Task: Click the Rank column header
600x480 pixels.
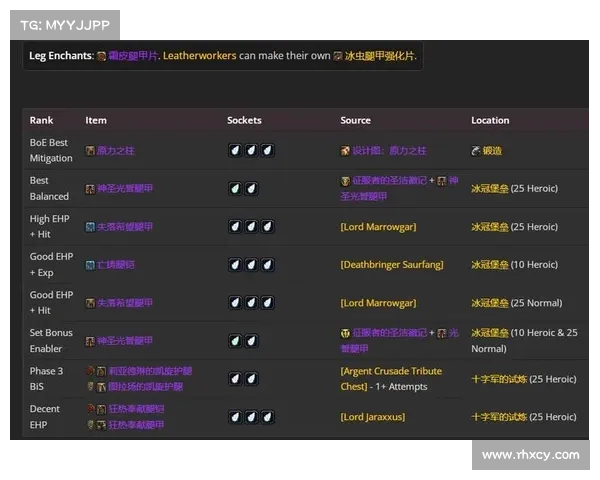Action: click(41, 120)
